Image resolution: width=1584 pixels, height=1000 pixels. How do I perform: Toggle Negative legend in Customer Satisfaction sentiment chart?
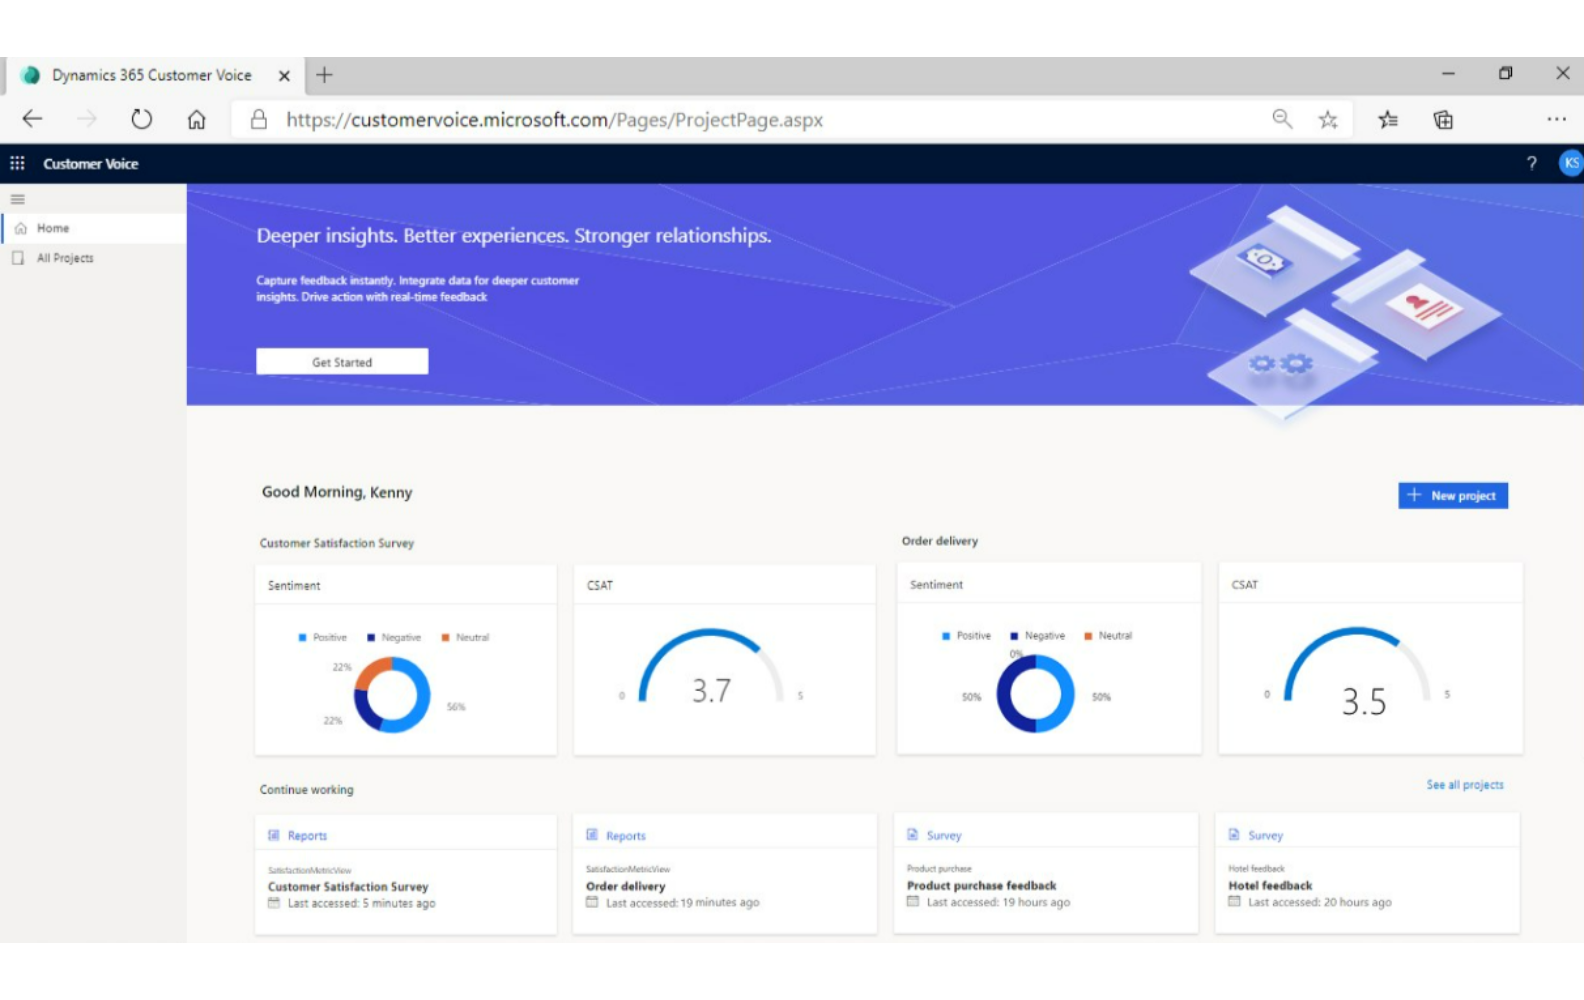click(394, 637)
